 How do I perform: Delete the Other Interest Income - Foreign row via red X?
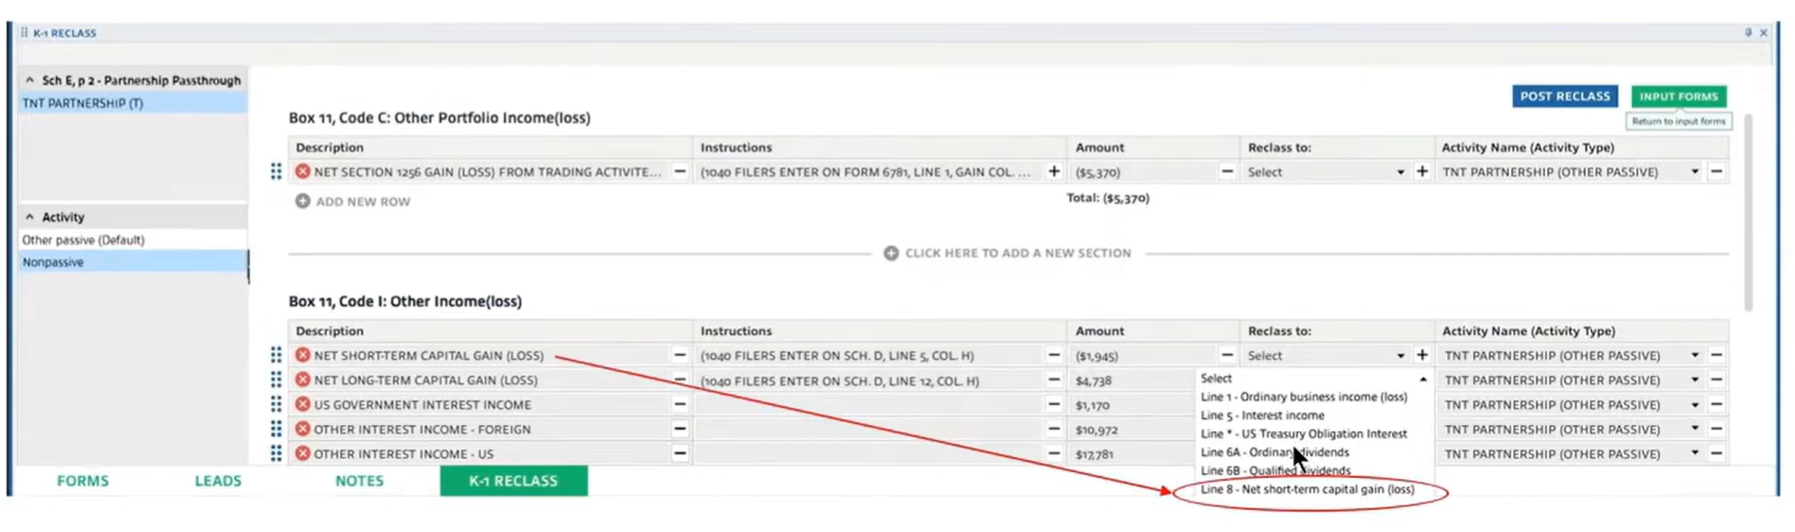tap(302, 429)
